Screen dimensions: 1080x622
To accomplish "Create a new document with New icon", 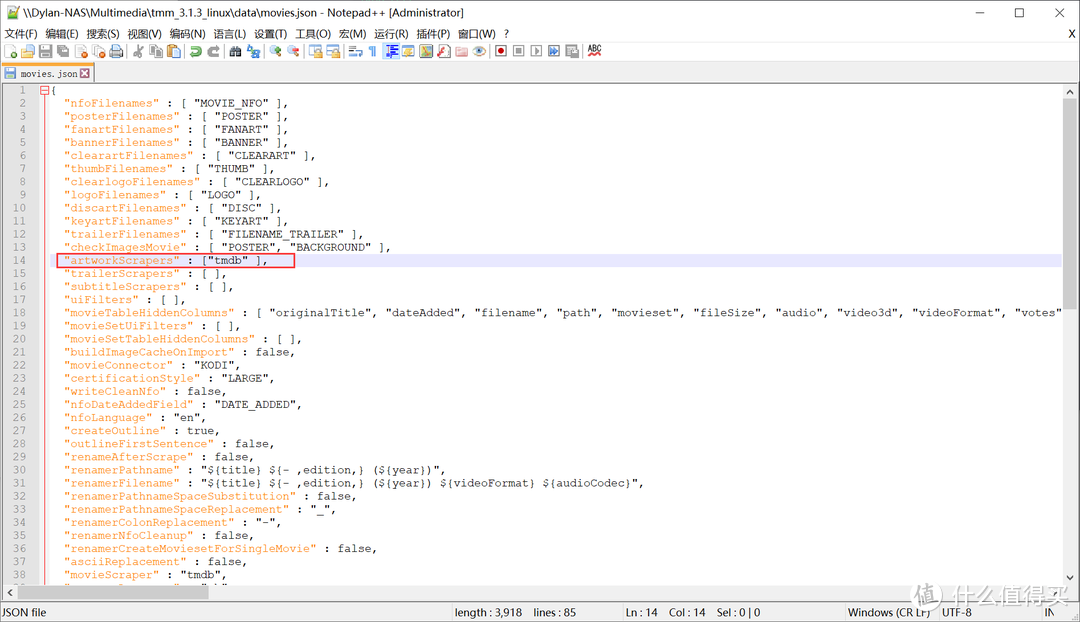I will [x=10, y=51].
